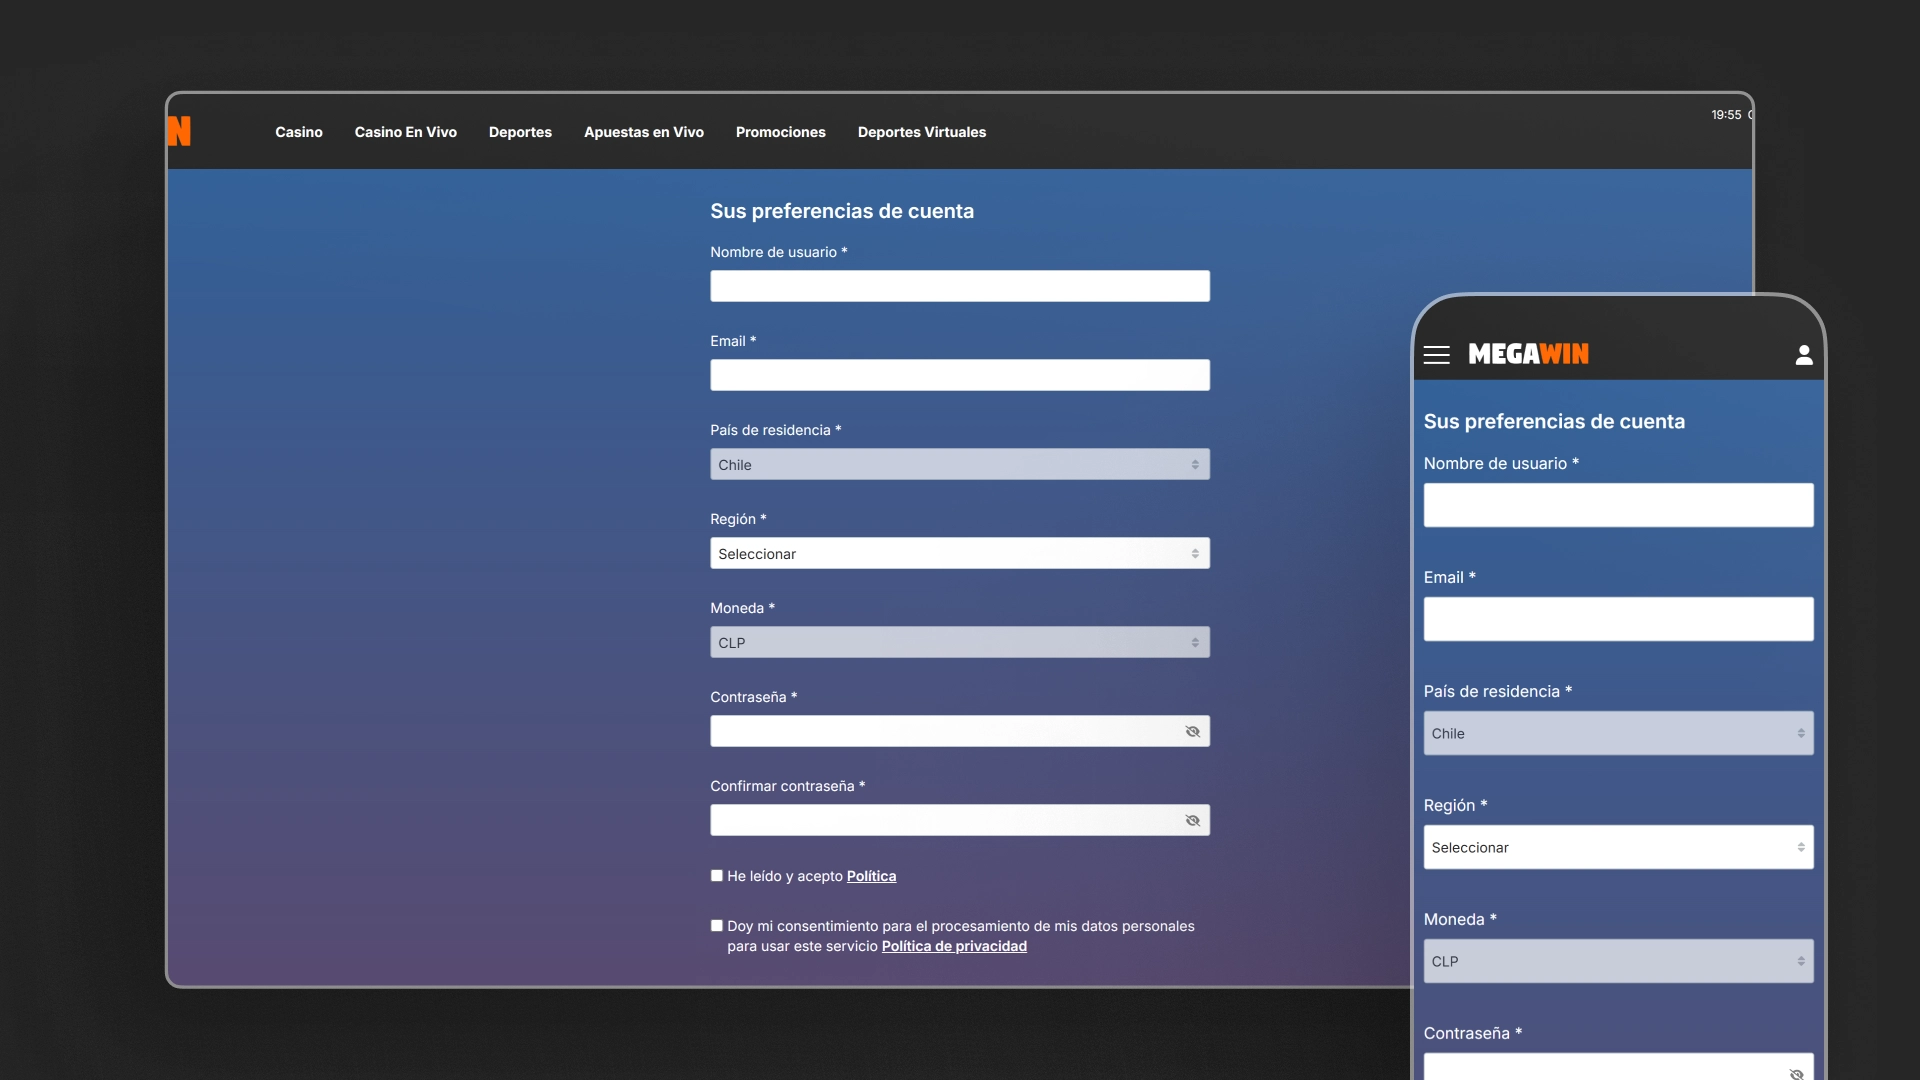Open desktop Moneda dropdown showing CLP
The image size is (1920, 1080).
point(960,642)
